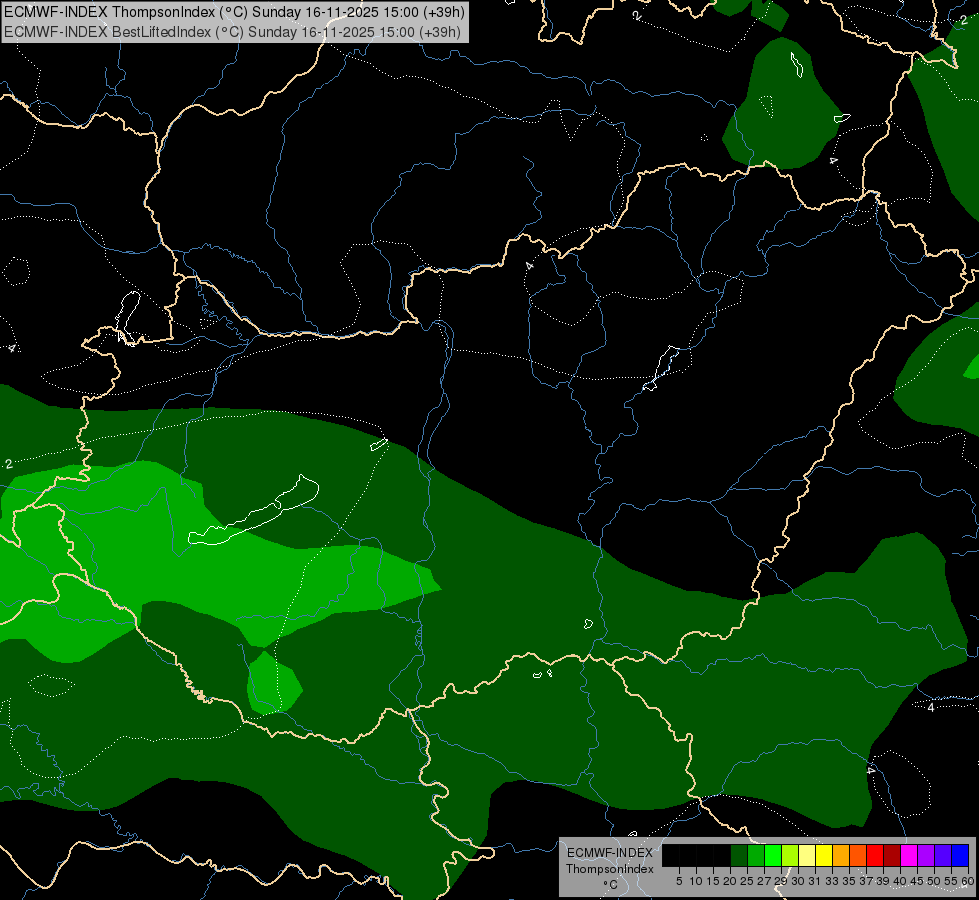Click the legend scale value '5'
979x900 pixels.
tap(679, 881)
